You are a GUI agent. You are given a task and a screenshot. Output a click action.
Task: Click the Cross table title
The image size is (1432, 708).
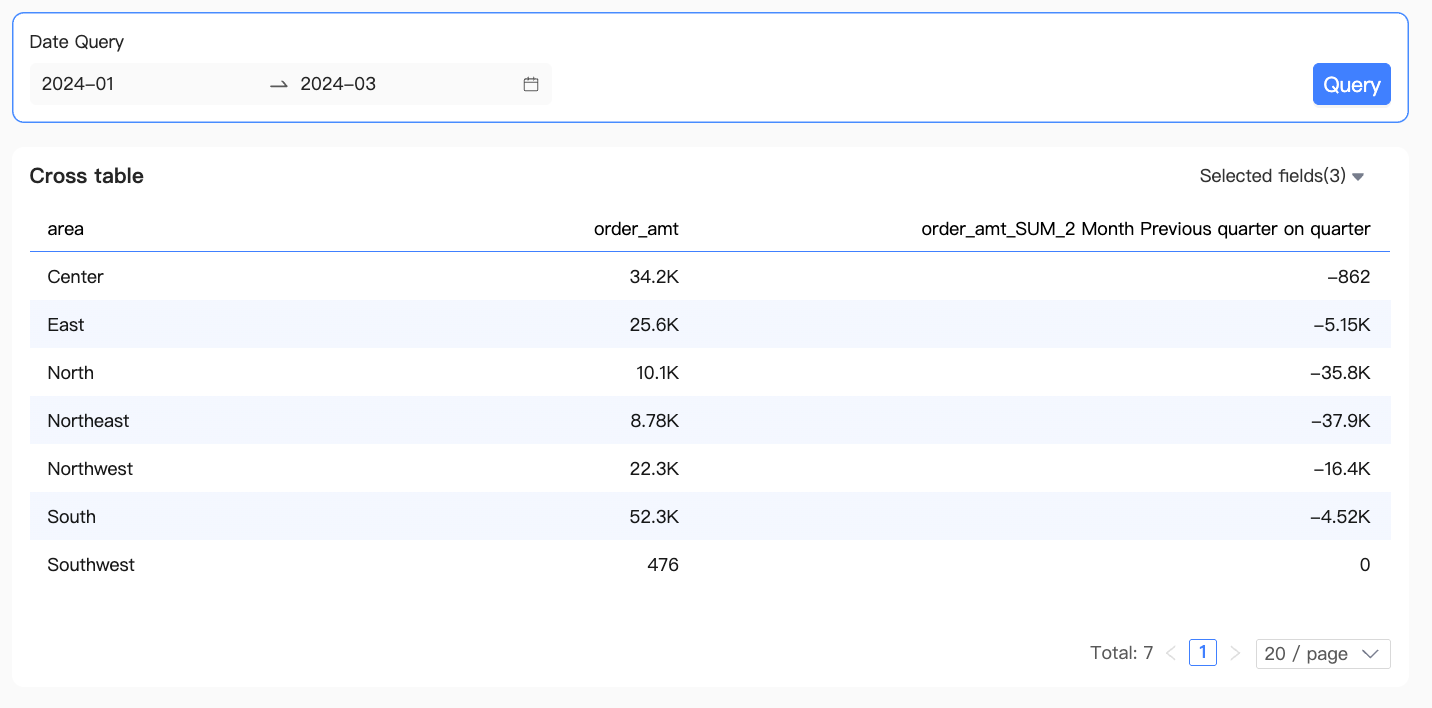tap(87, 176)
